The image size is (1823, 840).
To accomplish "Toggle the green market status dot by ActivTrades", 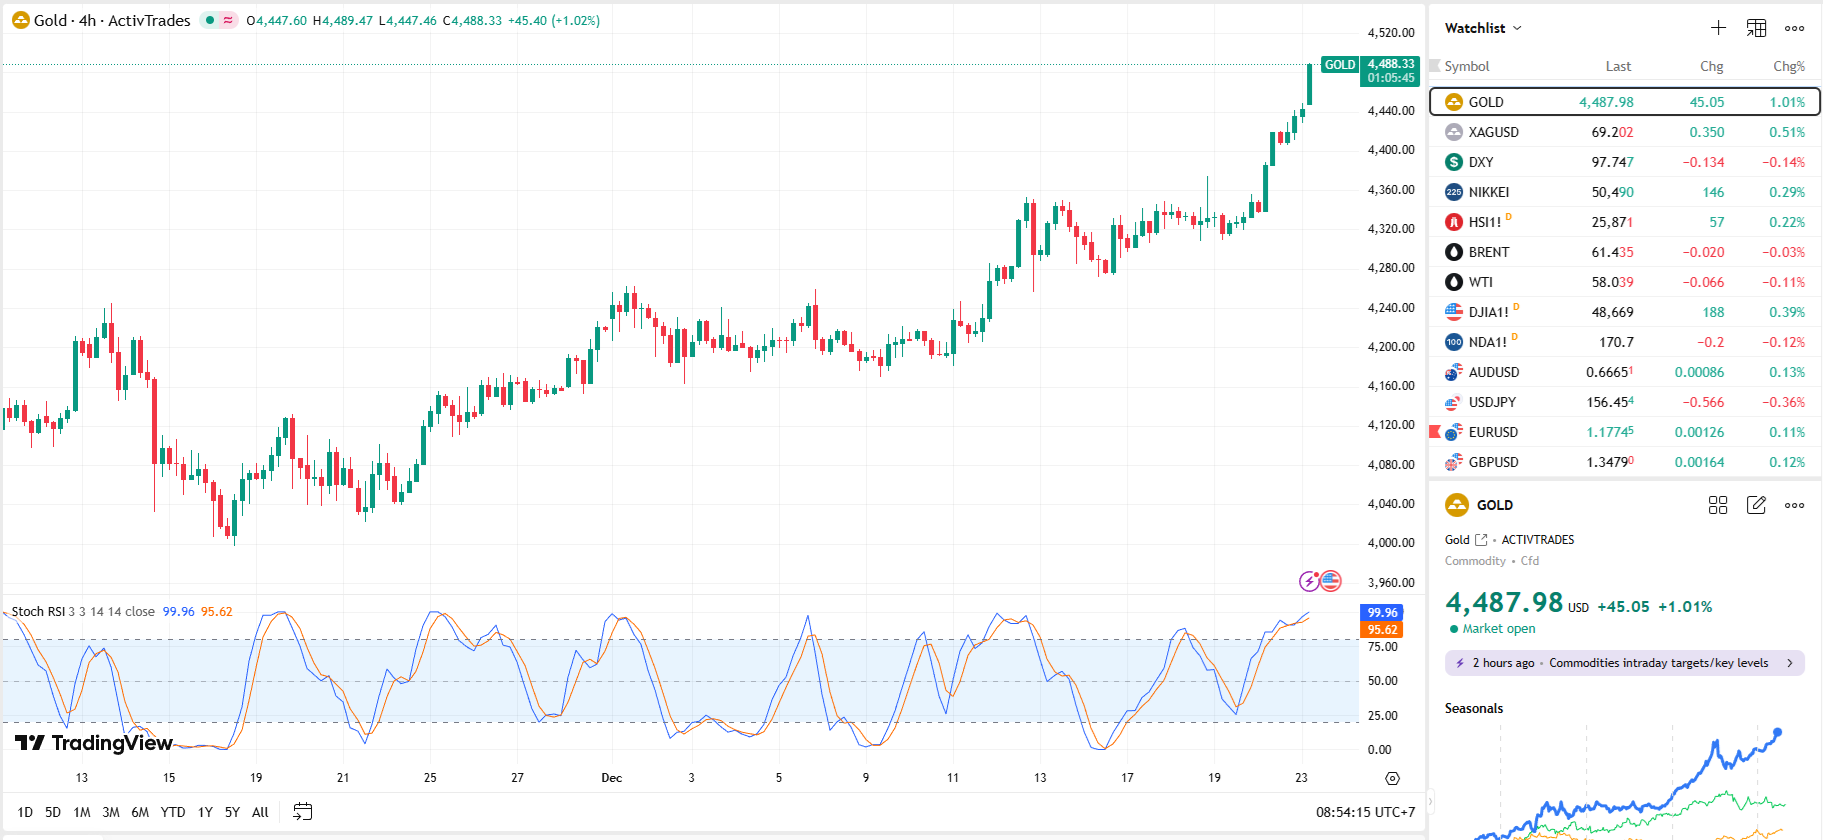I will (x=210, y=20).
